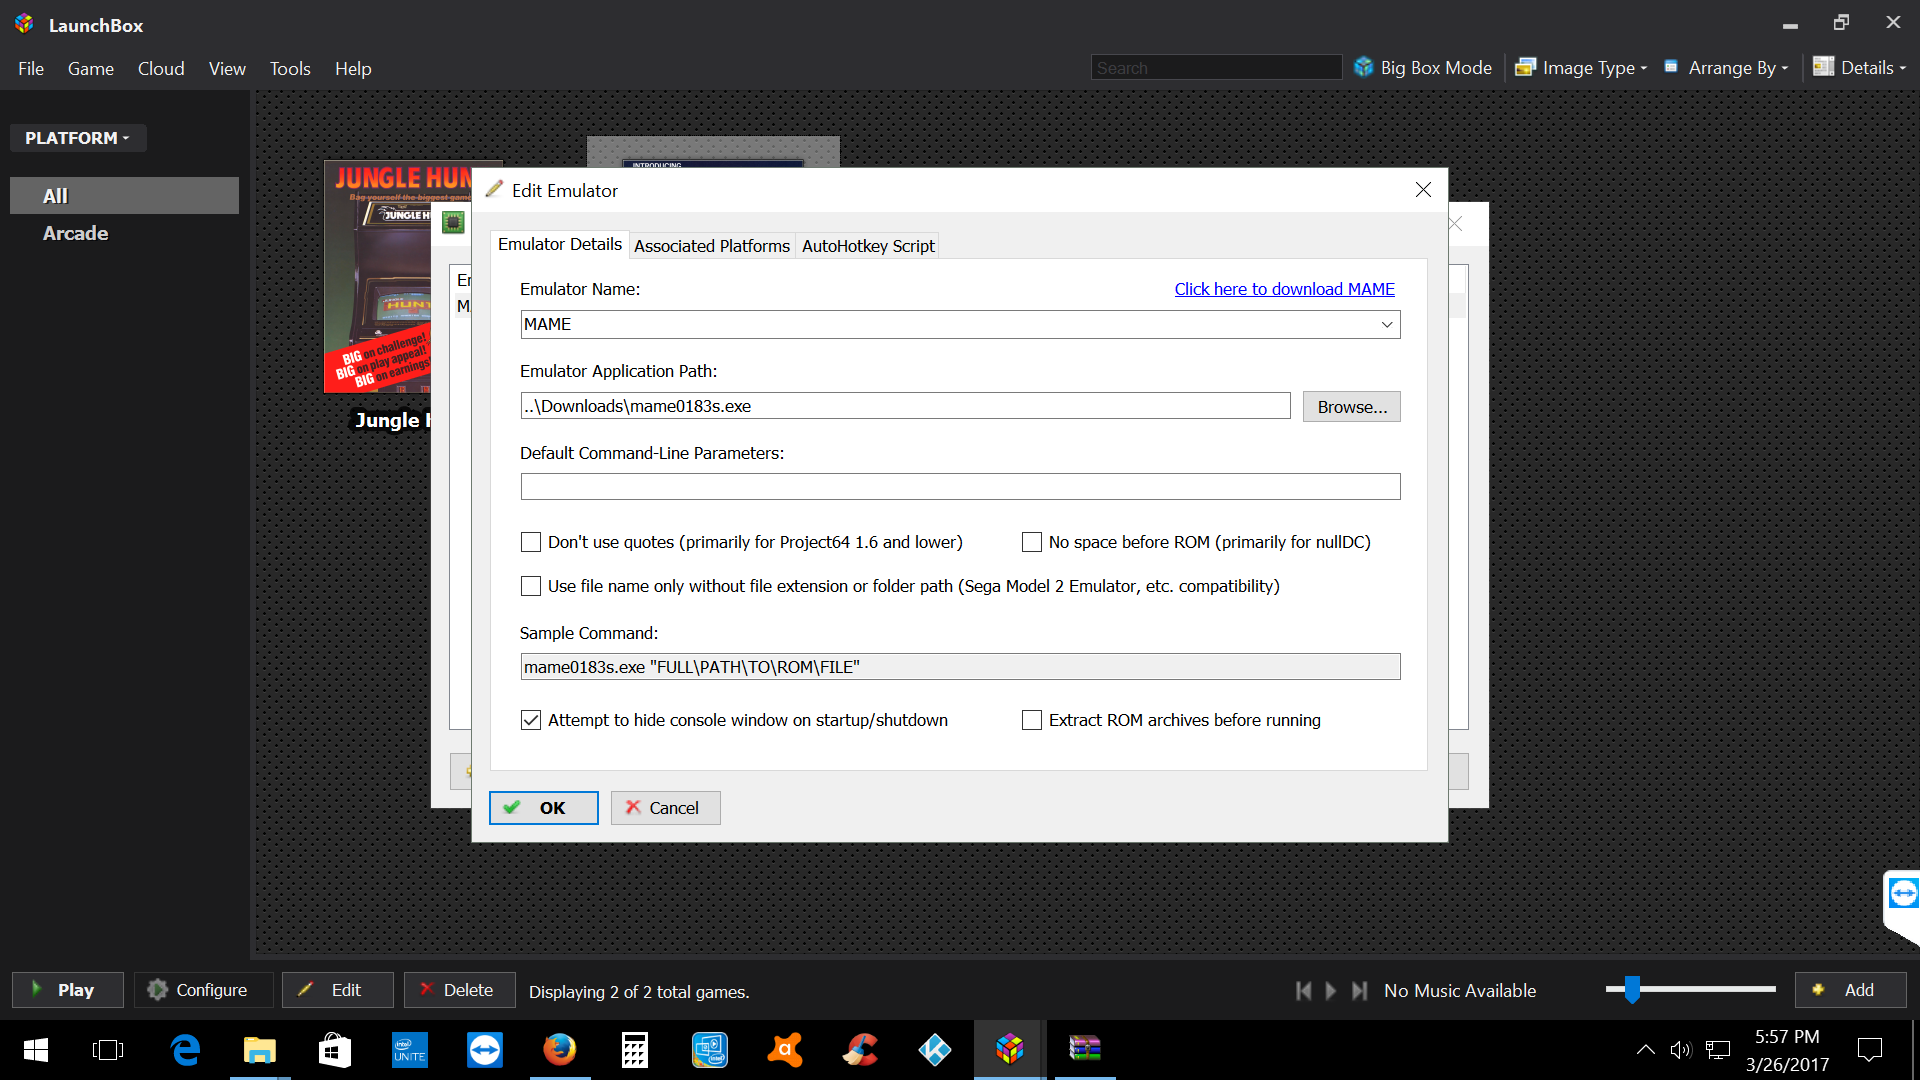Uncheck Attempt to hide console window

pyautogui.click(x=531, y=720)
